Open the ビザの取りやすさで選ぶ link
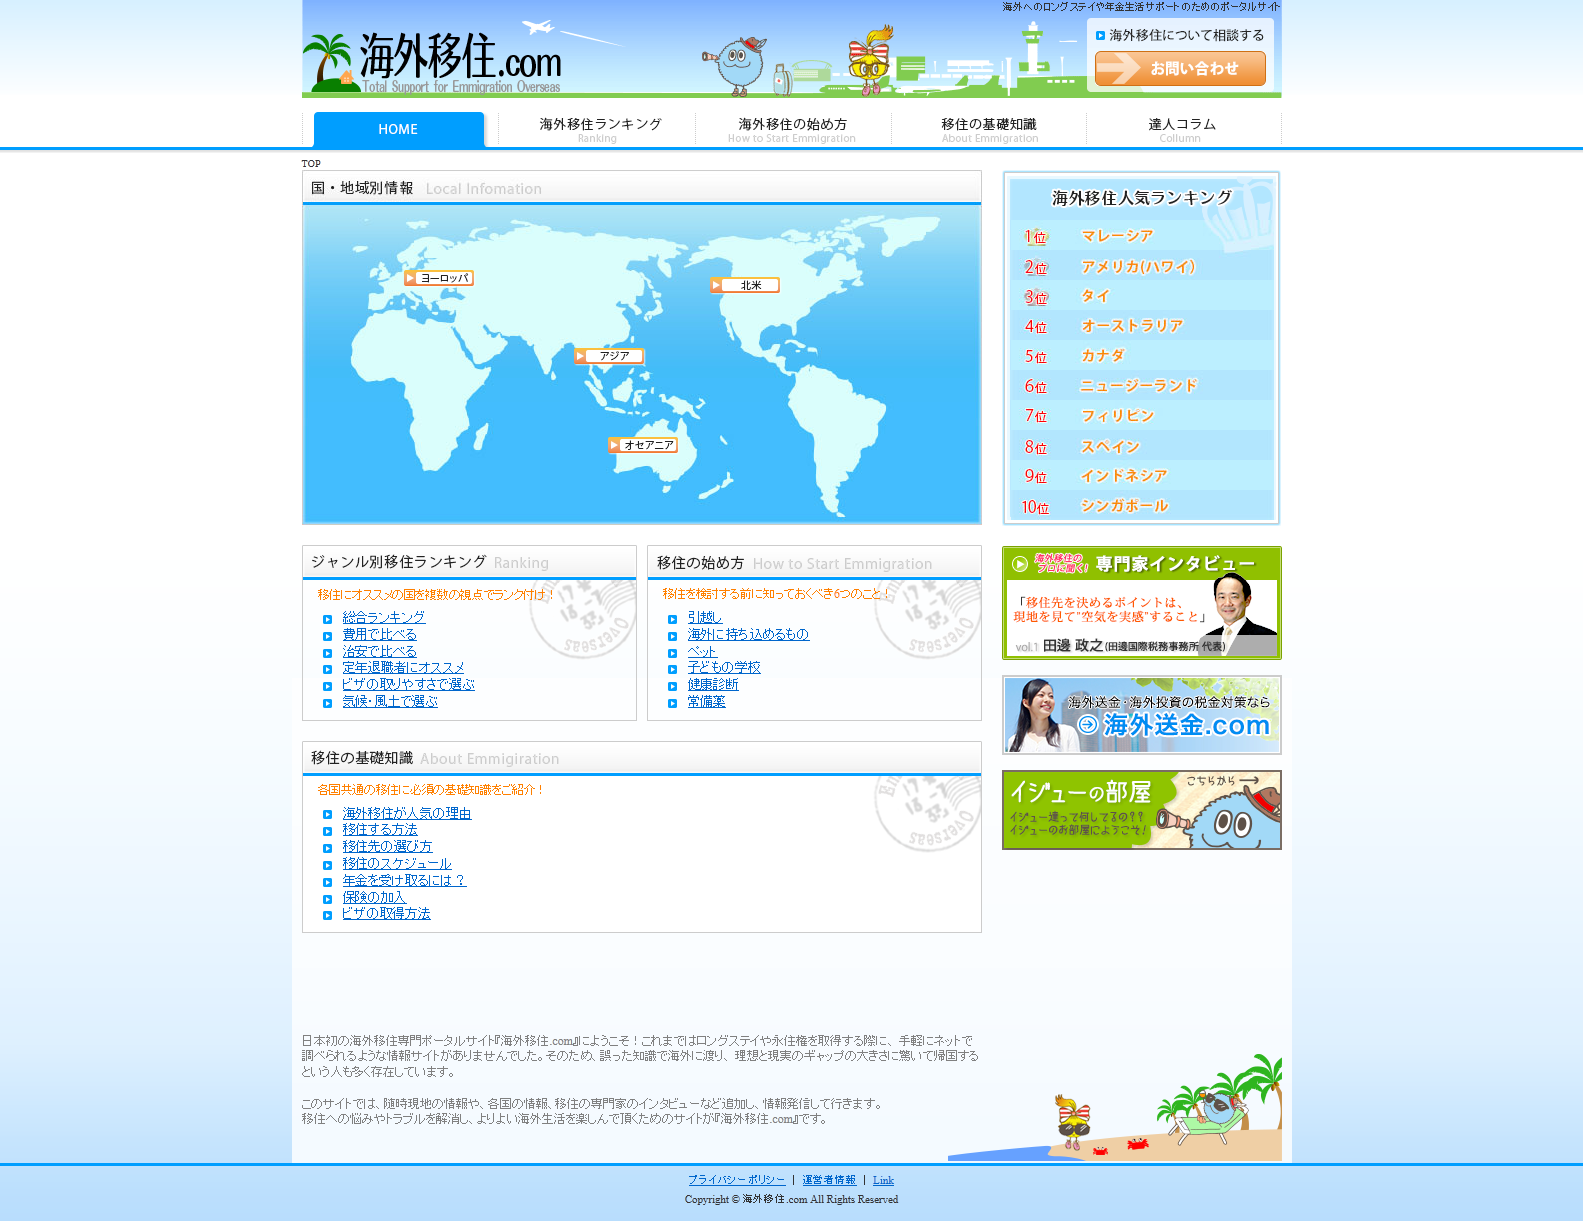The height and width of the screenshot is (1222, 1583). (408, 685)
